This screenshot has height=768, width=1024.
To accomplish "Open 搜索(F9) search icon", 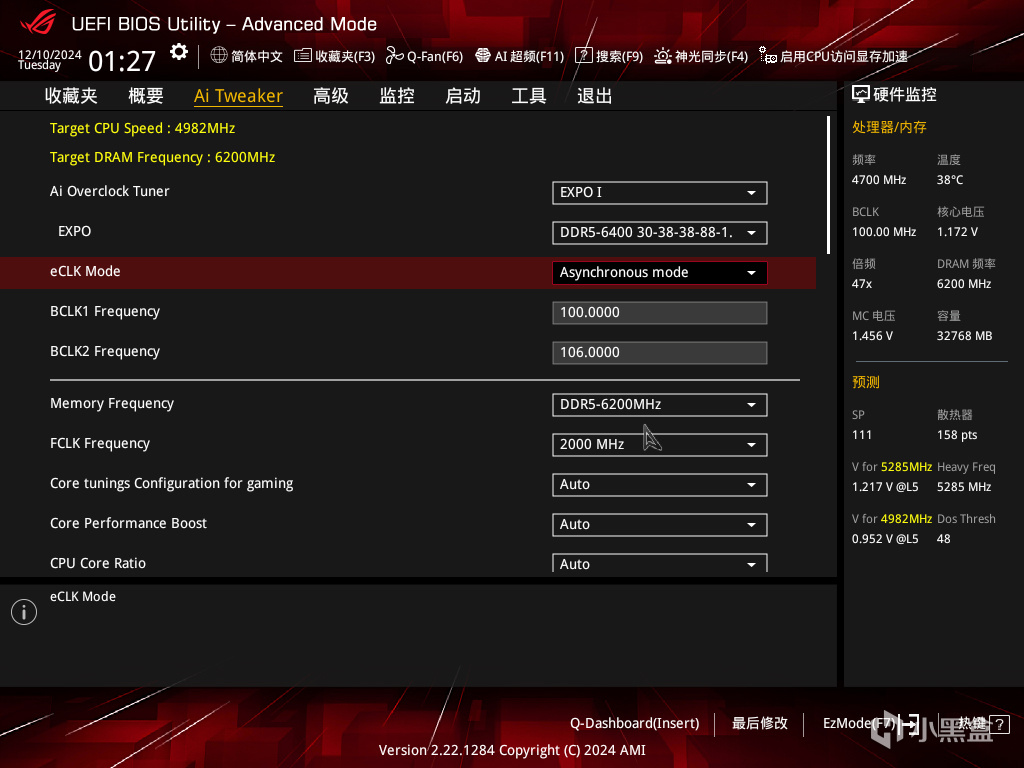I will click(x=583, y=56).
